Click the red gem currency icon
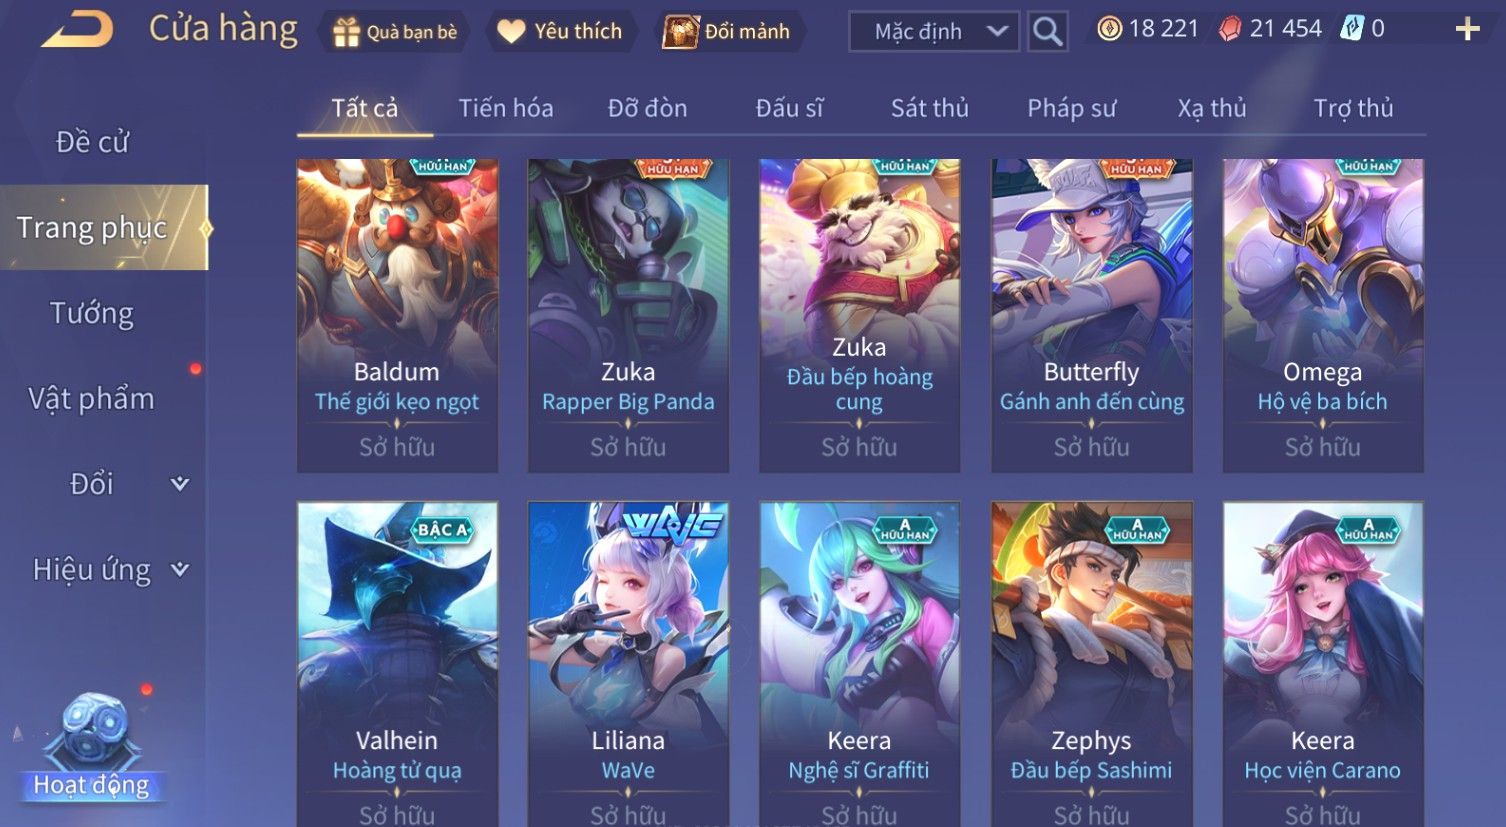Viewport: 1506px width, 827px height. [x=1230, y=29]
